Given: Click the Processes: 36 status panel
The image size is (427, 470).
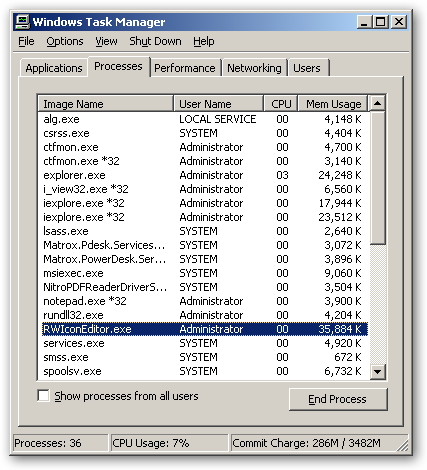Looking at the screenshot, I should (60, 443).
